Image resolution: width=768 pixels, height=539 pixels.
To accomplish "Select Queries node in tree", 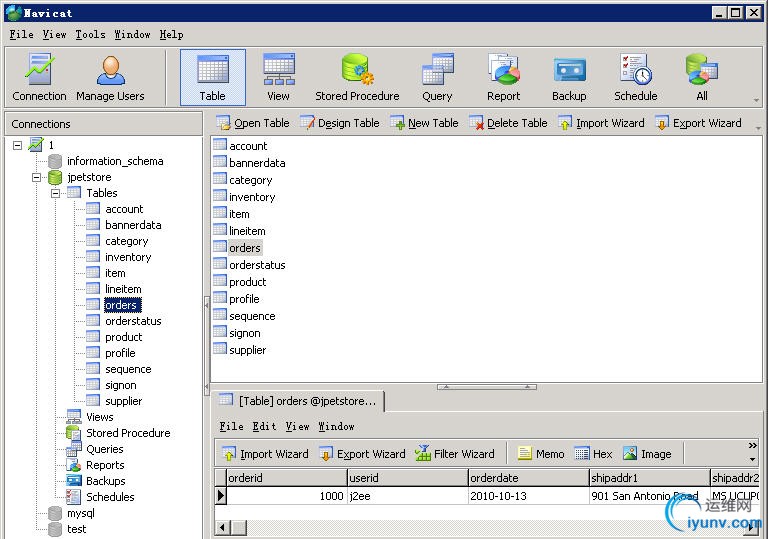I will tap(105, 449).
